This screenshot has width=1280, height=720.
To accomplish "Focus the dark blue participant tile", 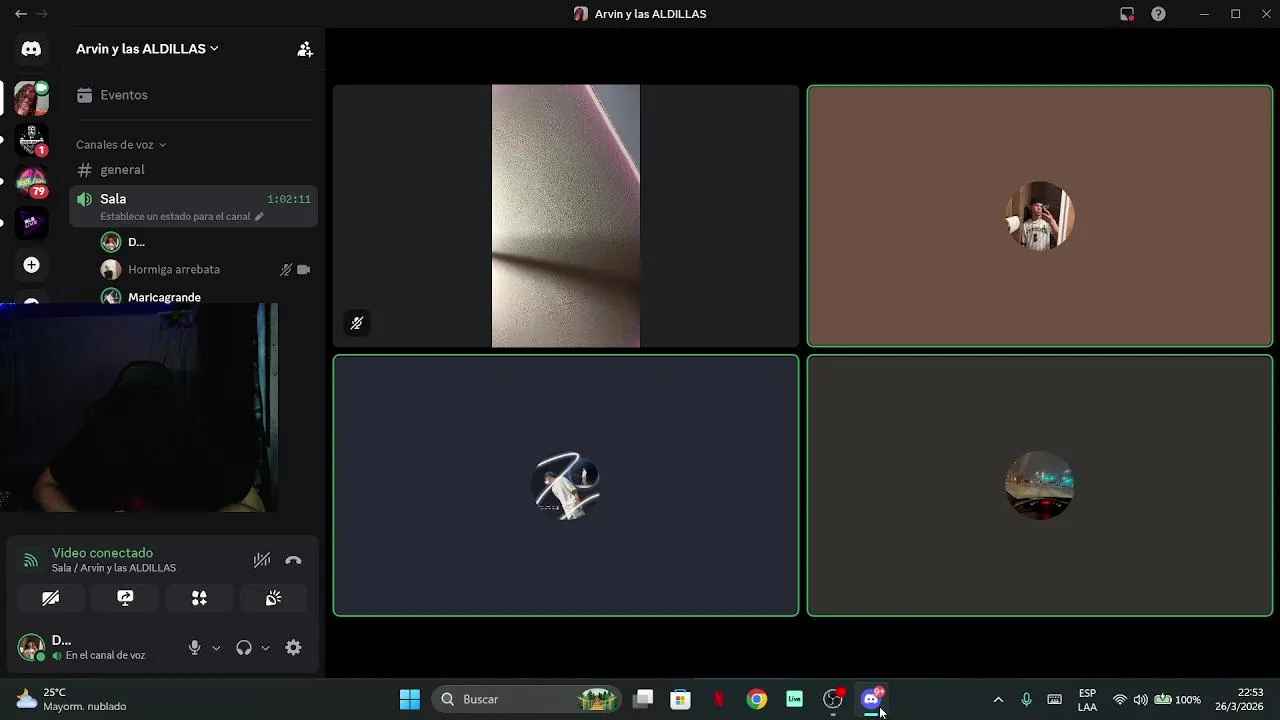I will (566, 486).
